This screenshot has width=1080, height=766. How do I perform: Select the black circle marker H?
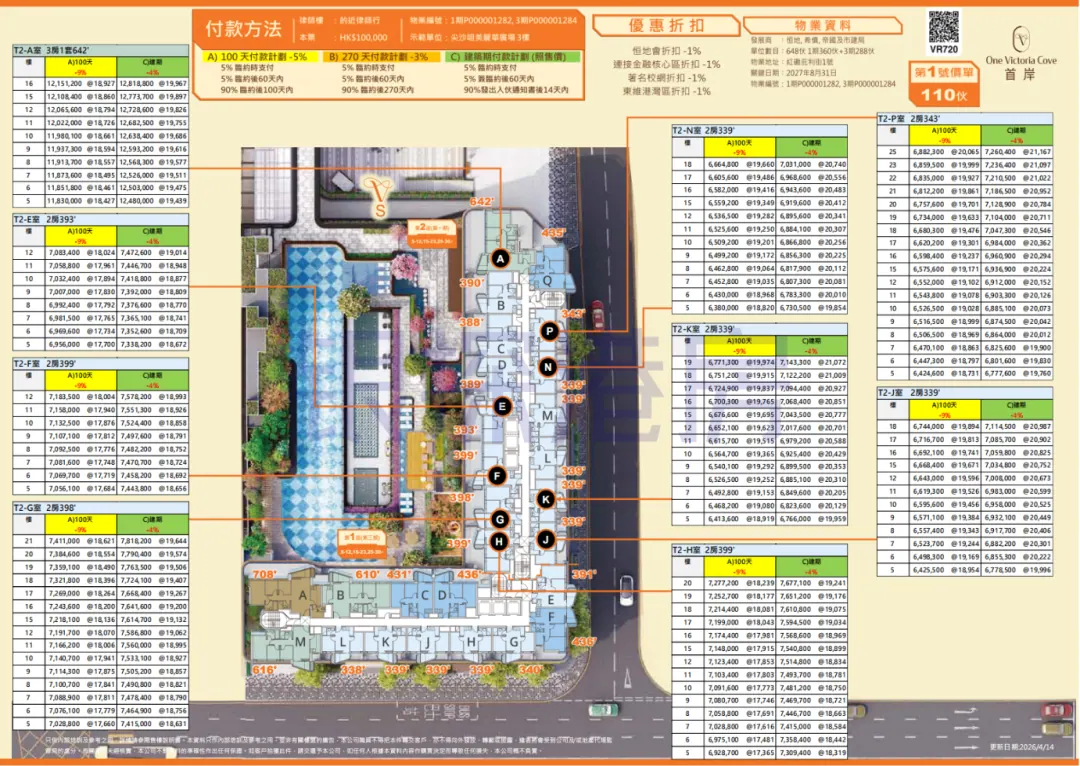(499, 541)
